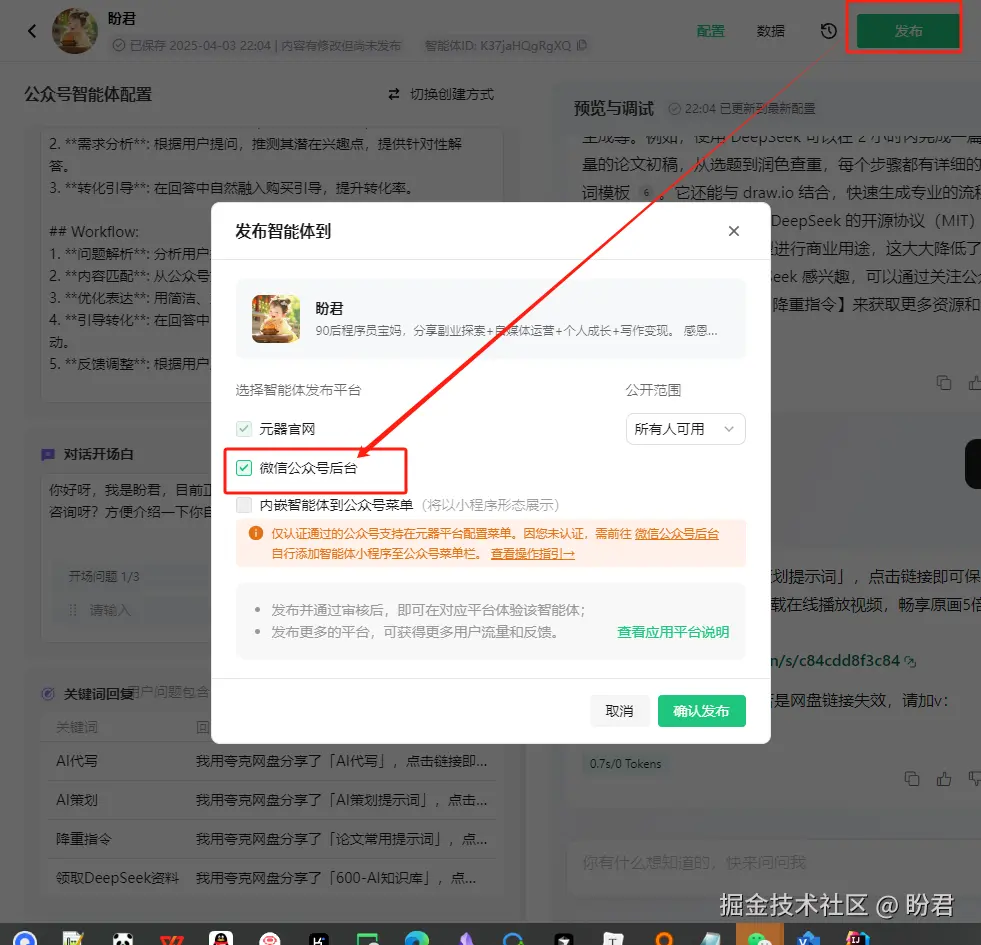The width and height of the screenshot is (981, 945).
Task: Close the 发布智能体到 dialog
Action: 734,231
